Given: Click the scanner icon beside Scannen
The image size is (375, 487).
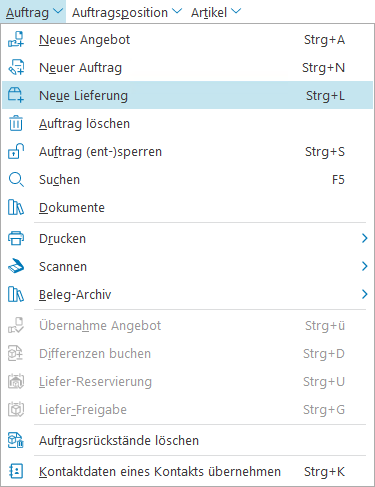Looking at the screenshot, I should tap(16, 266).
